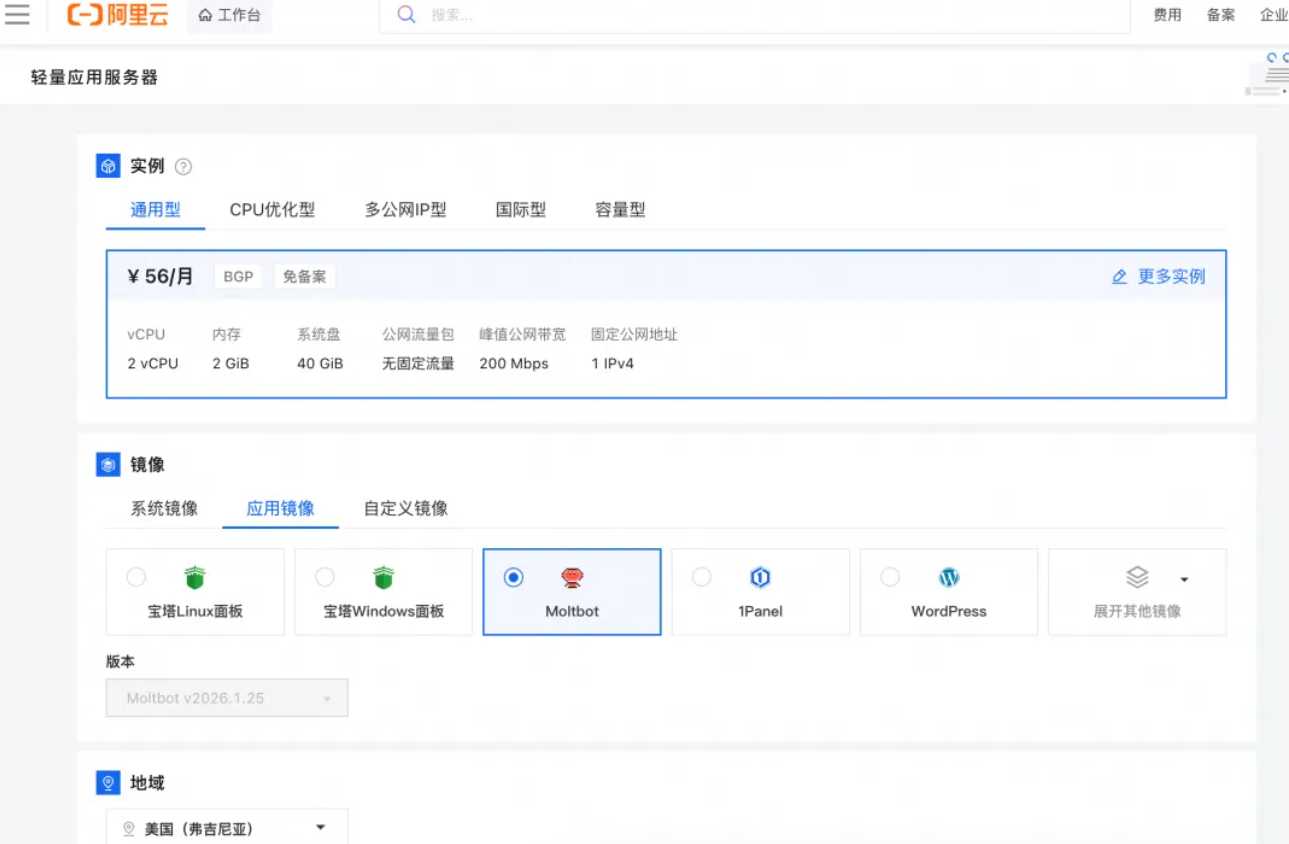Screen dimensions: 1289x844
Task: Open the 工作台 workbench button
Action: [x=230, y=15]
